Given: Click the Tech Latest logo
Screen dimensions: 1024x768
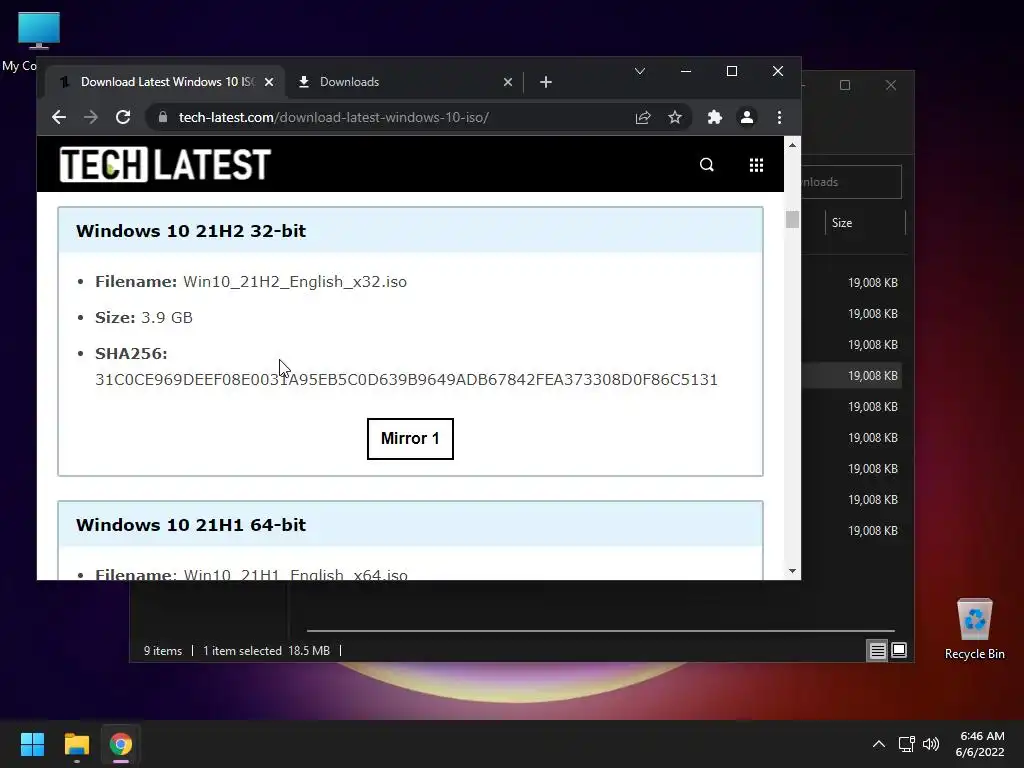Looking at the screenshot, I should (x=165, y=165).
